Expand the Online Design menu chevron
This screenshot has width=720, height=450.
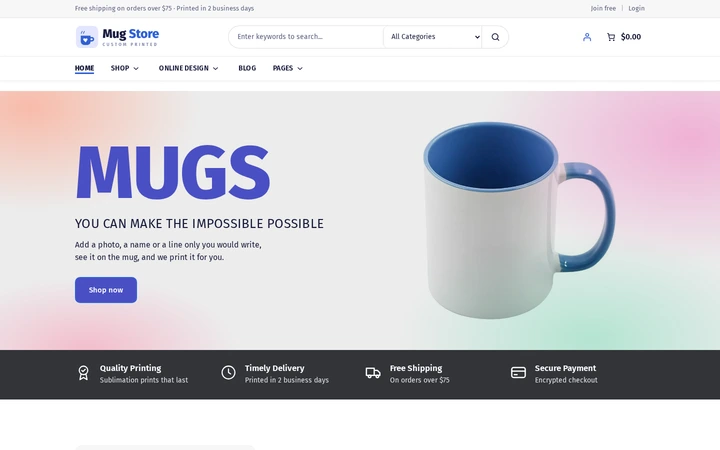coord(215,68)
